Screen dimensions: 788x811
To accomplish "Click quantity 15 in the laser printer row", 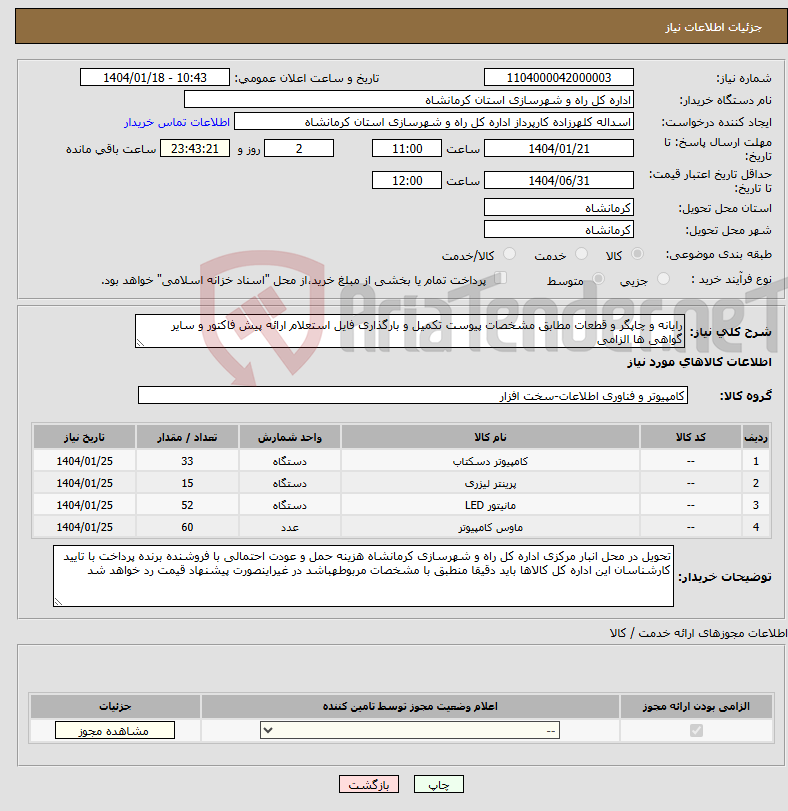I will [187, 483].
